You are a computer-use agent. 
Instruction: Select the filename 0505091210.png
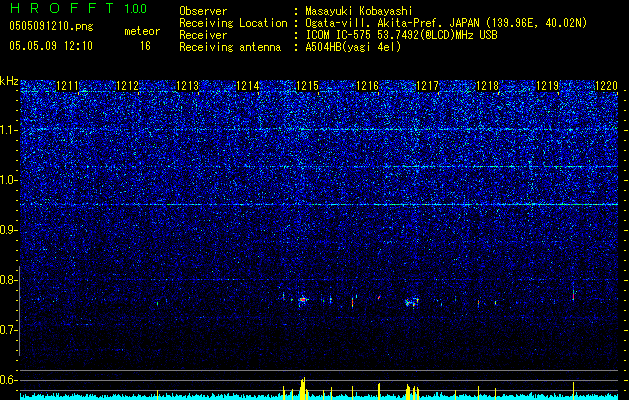(51, 26)
